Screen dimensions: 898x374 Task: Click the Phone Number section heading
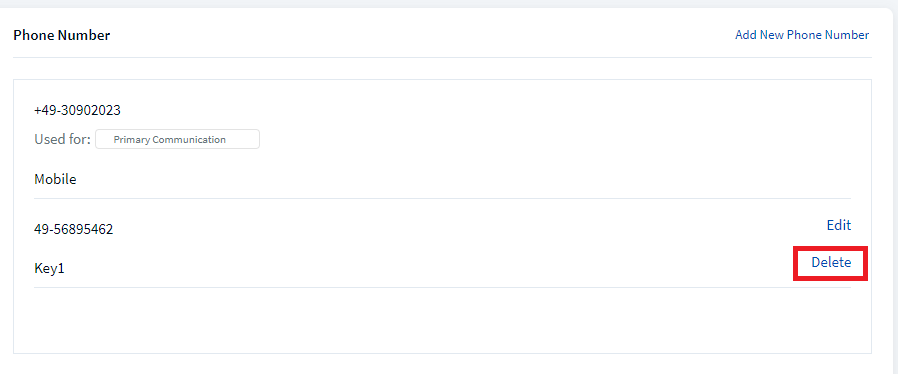[x=62, y=36]
